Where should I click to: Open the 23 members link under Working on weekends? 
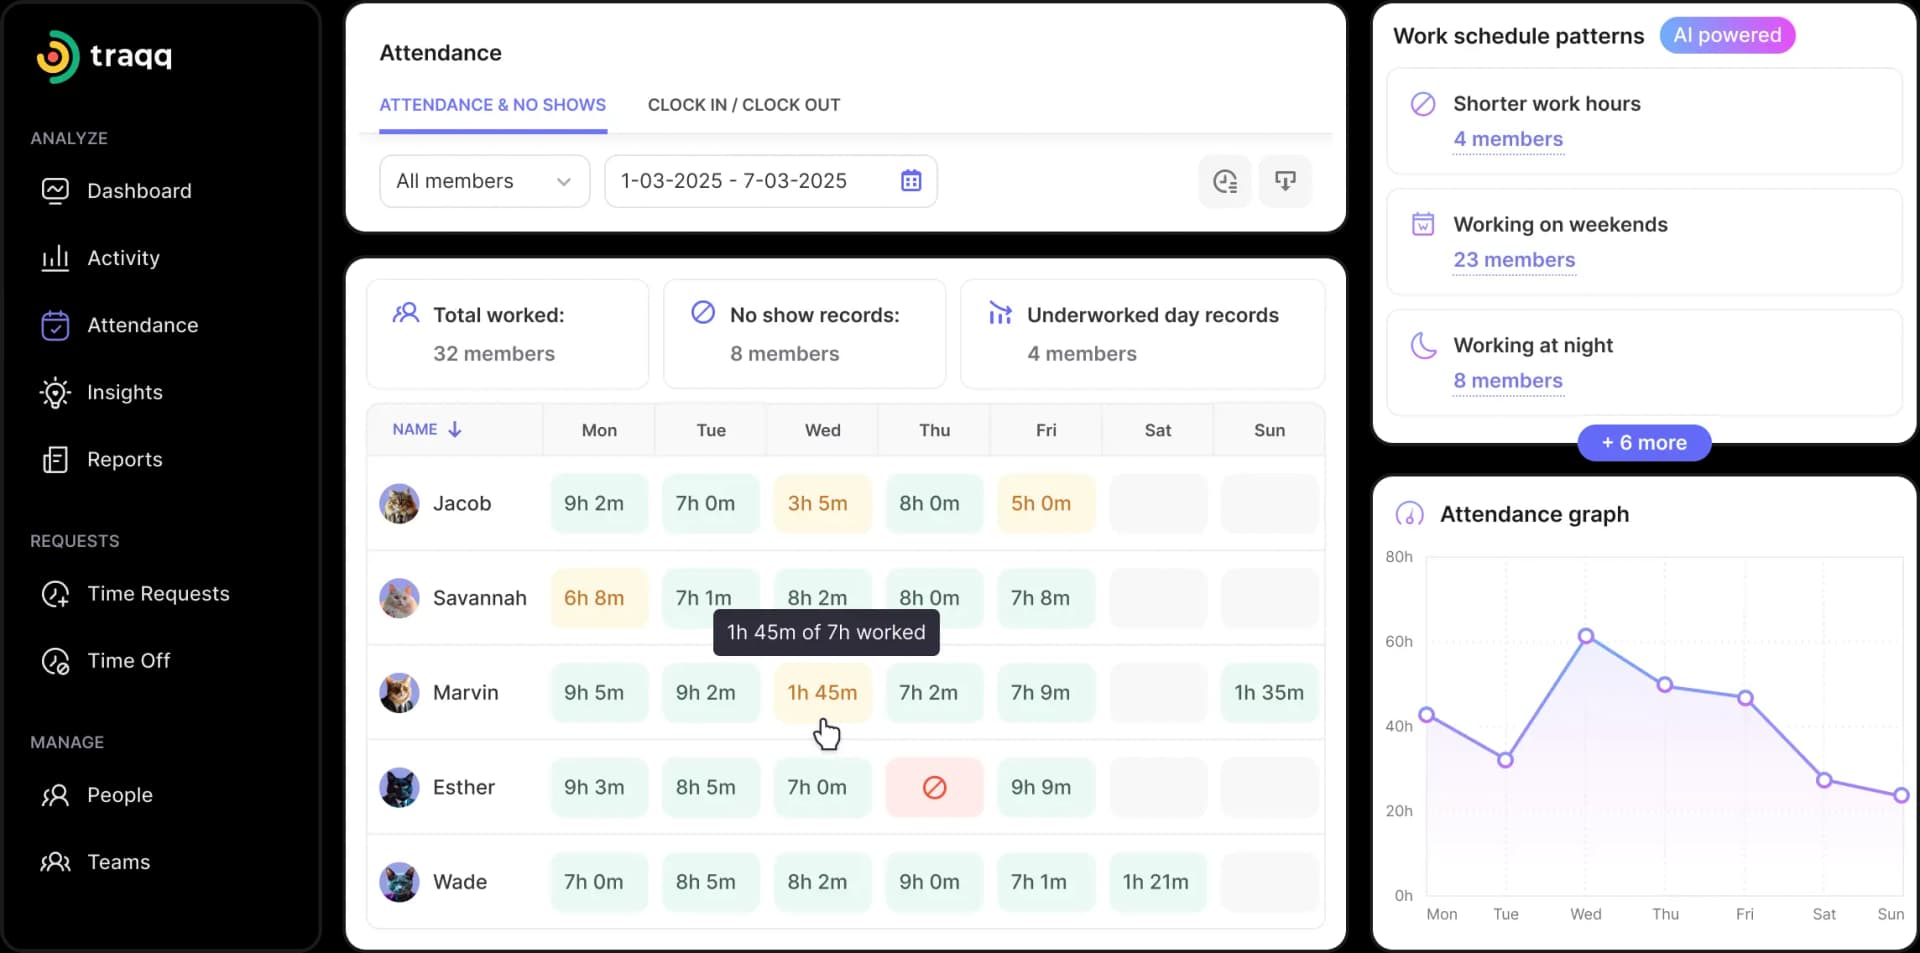(x=1513, y=259)
